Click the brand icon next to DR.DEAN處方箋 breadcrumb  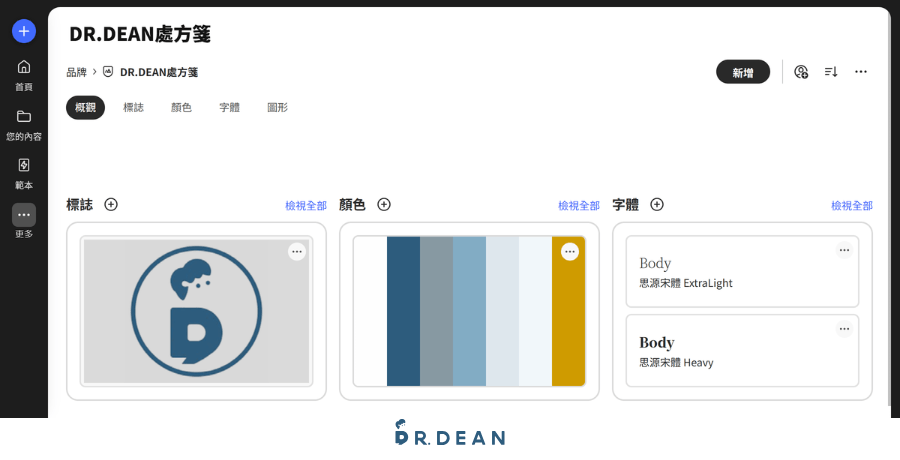click(x=108, y=72)
